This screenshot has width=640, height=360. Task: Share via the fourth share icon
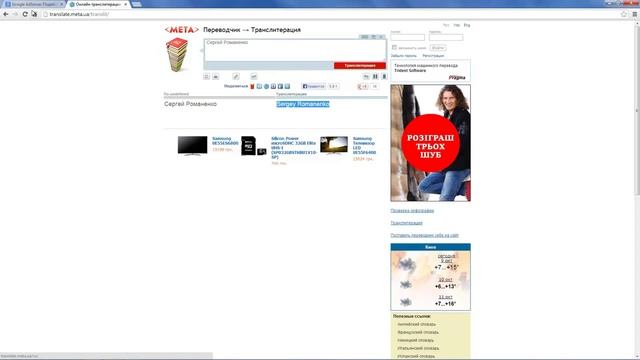273,86
